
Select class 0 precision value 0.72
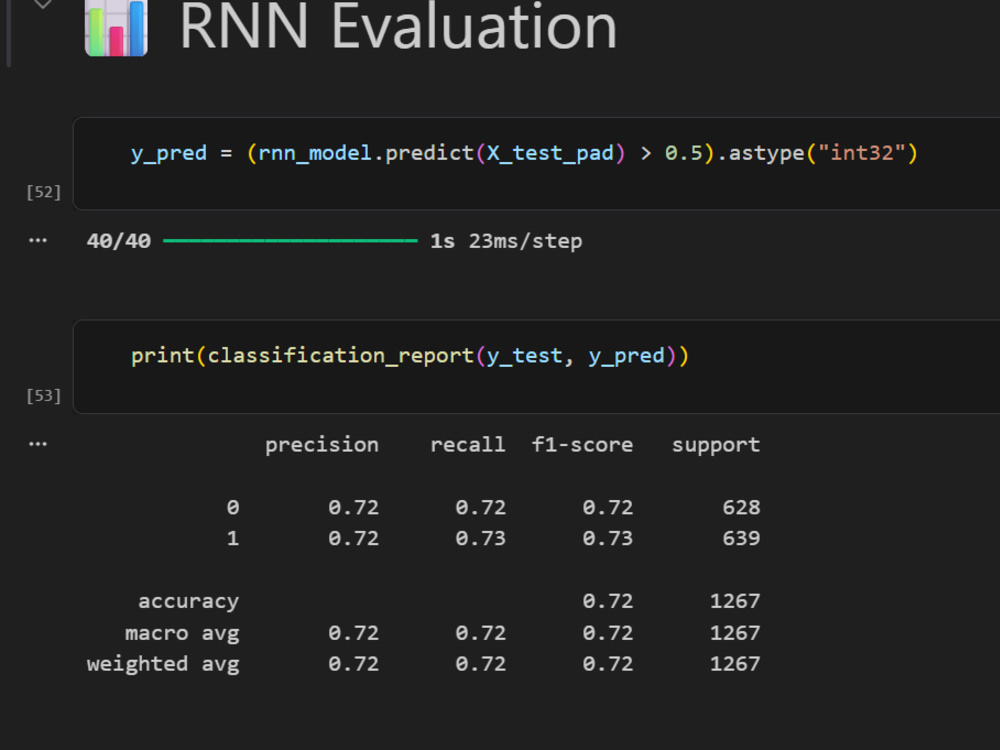[353, 507]
